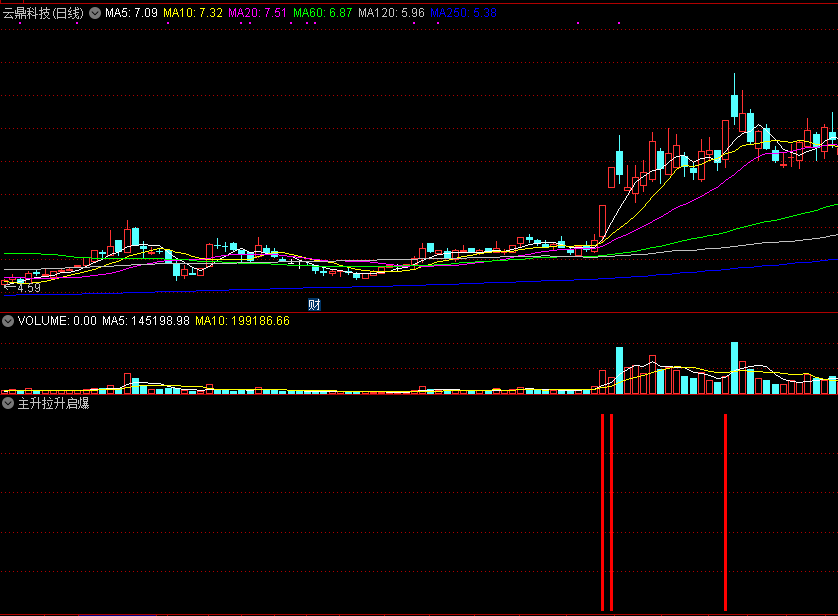This screenshot has height=616, width=838.
Task: Select the MA120: 5.96 label
Action: click(x=391, y=13)
